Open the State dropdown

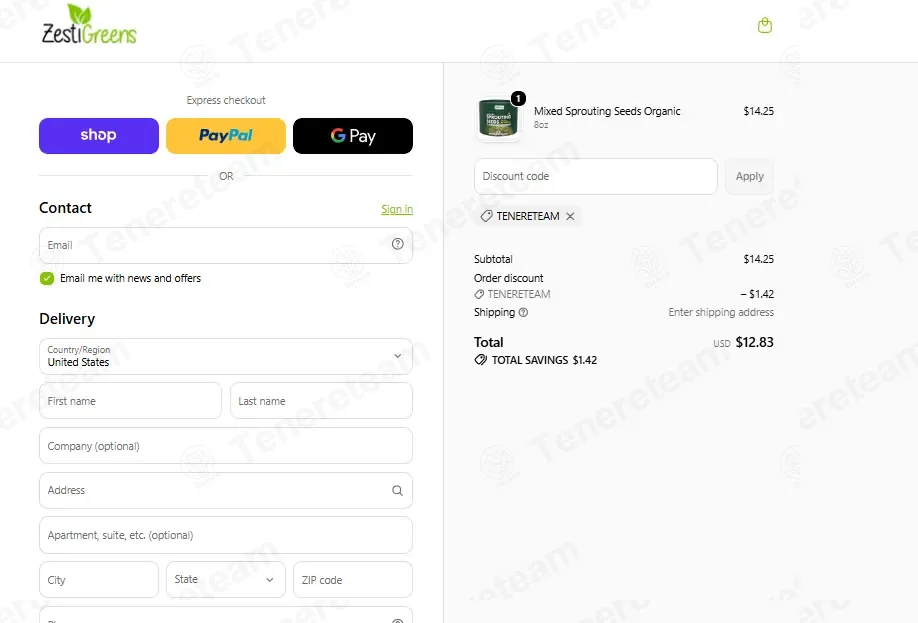[x=226, y=580]
